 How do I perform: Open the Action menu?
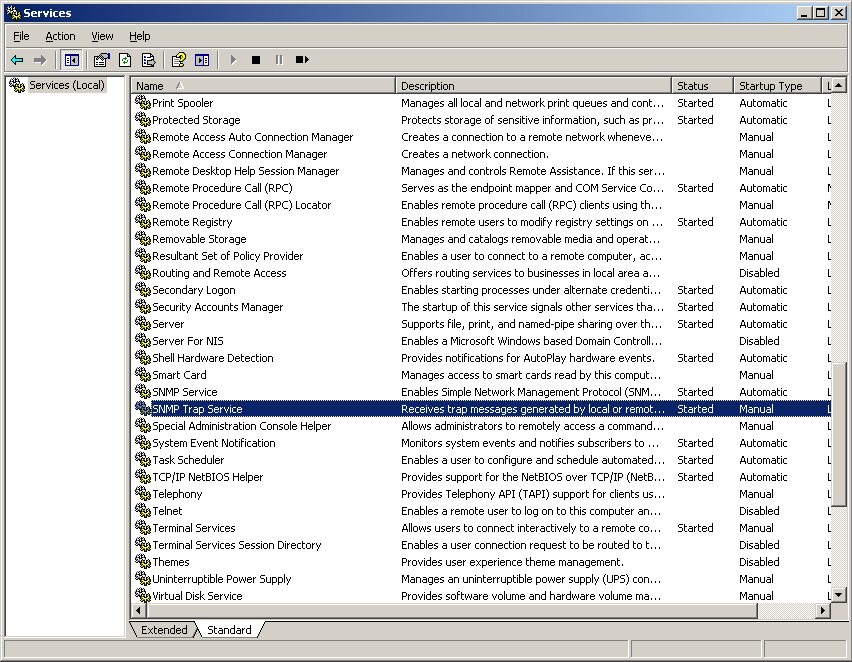[x=60, y=36]
